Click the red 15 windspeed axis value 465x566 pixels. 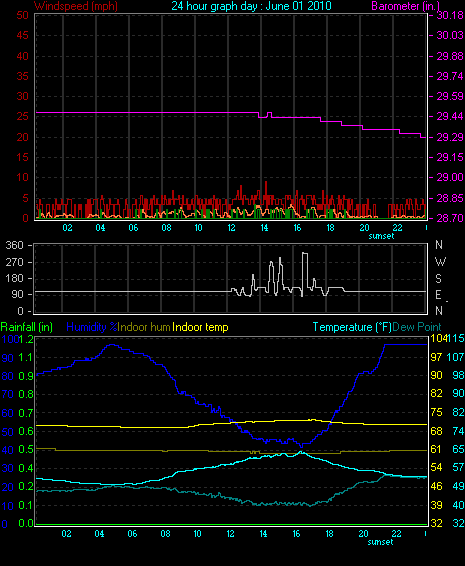pos(22,157)
